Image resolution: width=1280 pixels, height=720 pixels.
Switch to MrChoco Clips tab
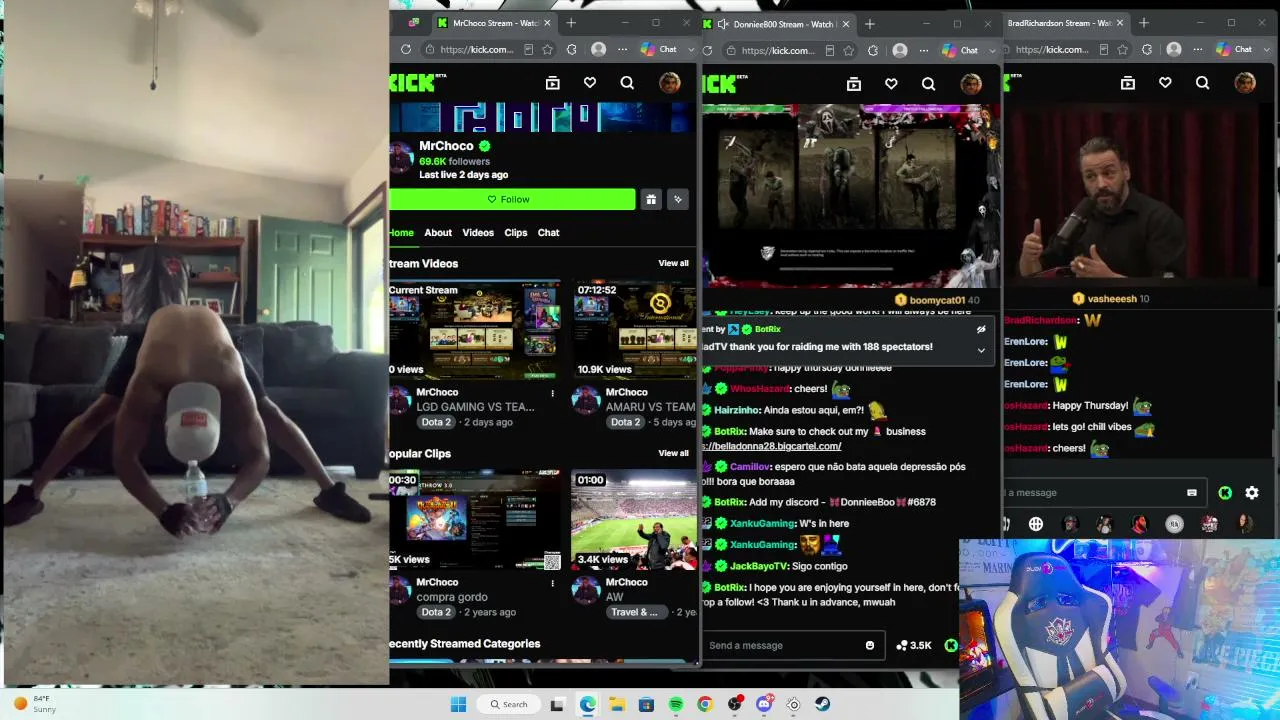(516, 233)
